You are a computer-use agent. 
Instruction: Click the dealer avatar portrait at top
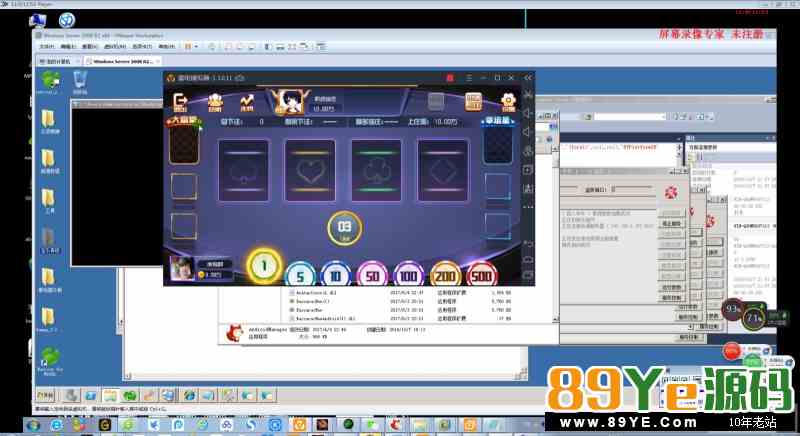tap(289, 101)
